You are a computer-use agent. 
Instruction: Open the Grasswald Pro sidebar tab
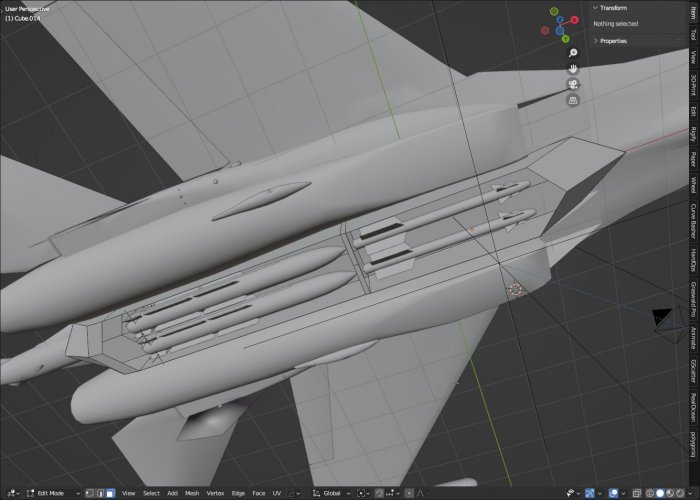pyautogui.click(x=693, y=299)
